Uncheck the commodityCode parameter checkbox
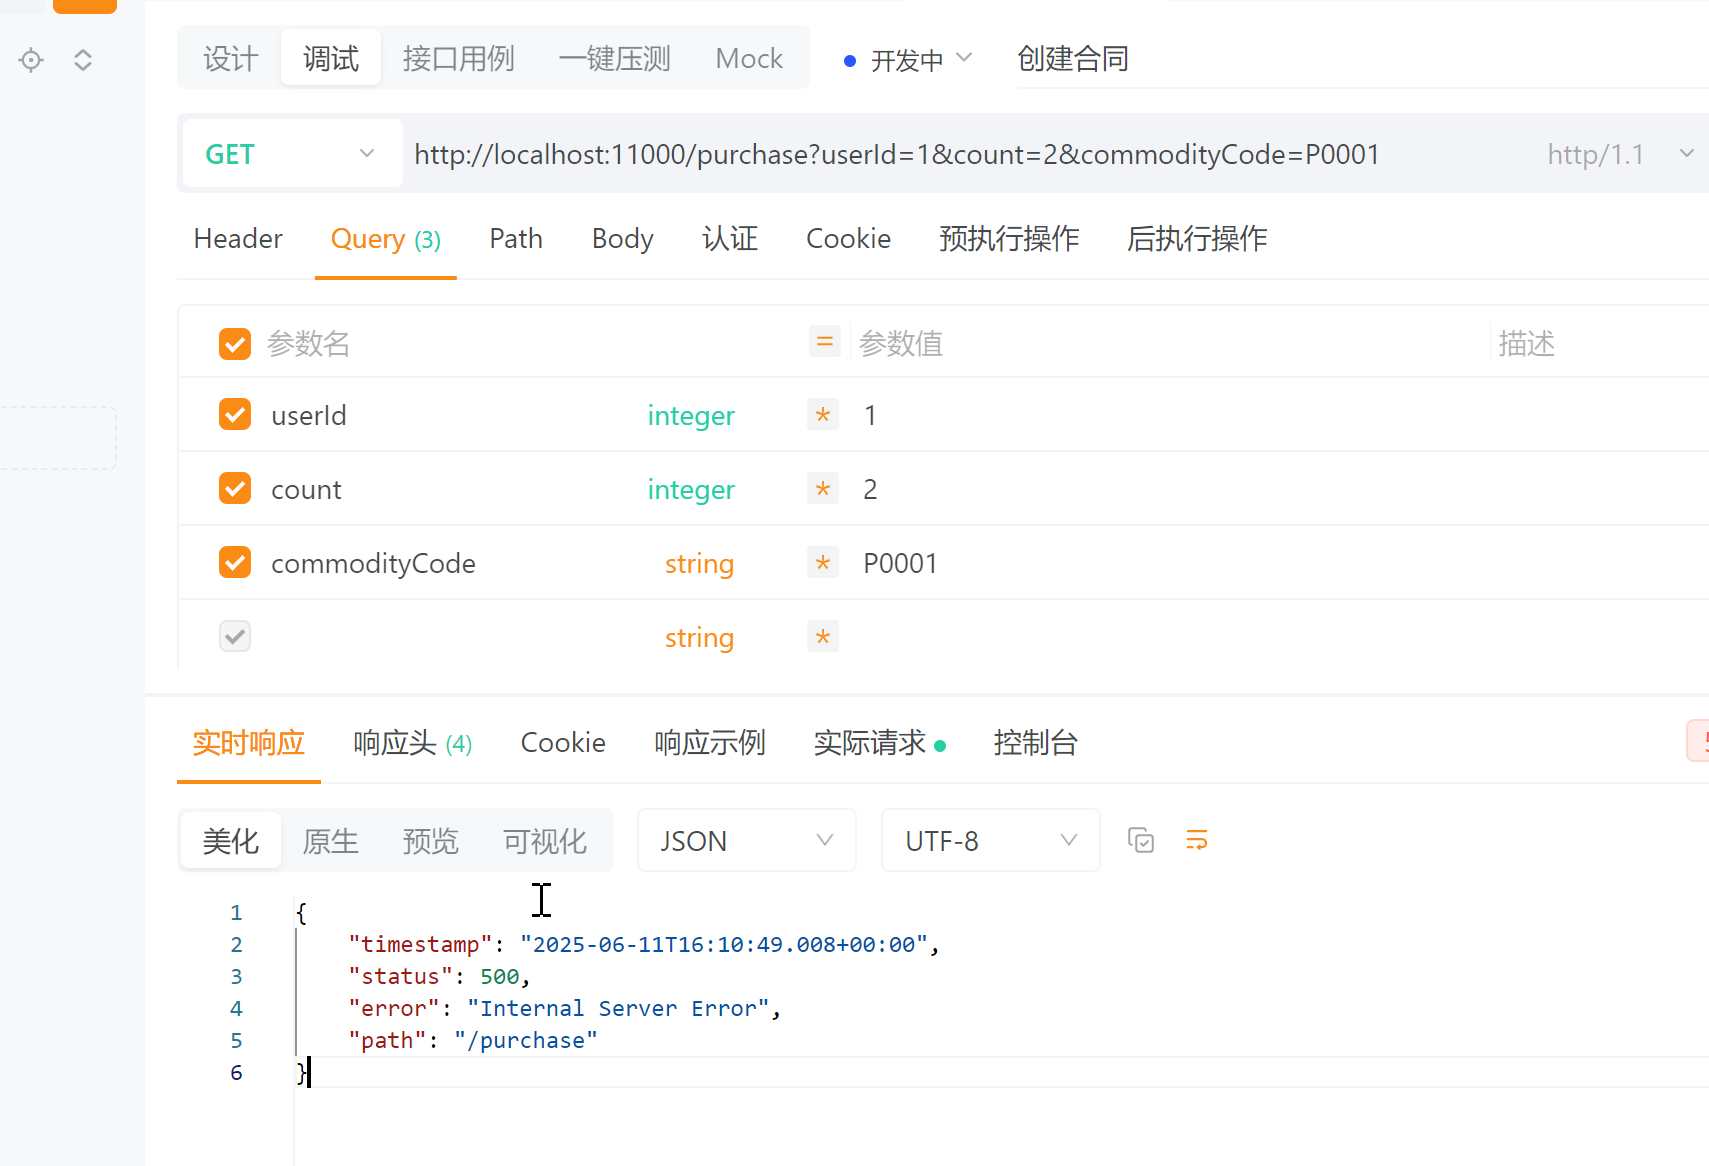The image size is (1709, 1166). pyautogui.click(x=235, y=562)
